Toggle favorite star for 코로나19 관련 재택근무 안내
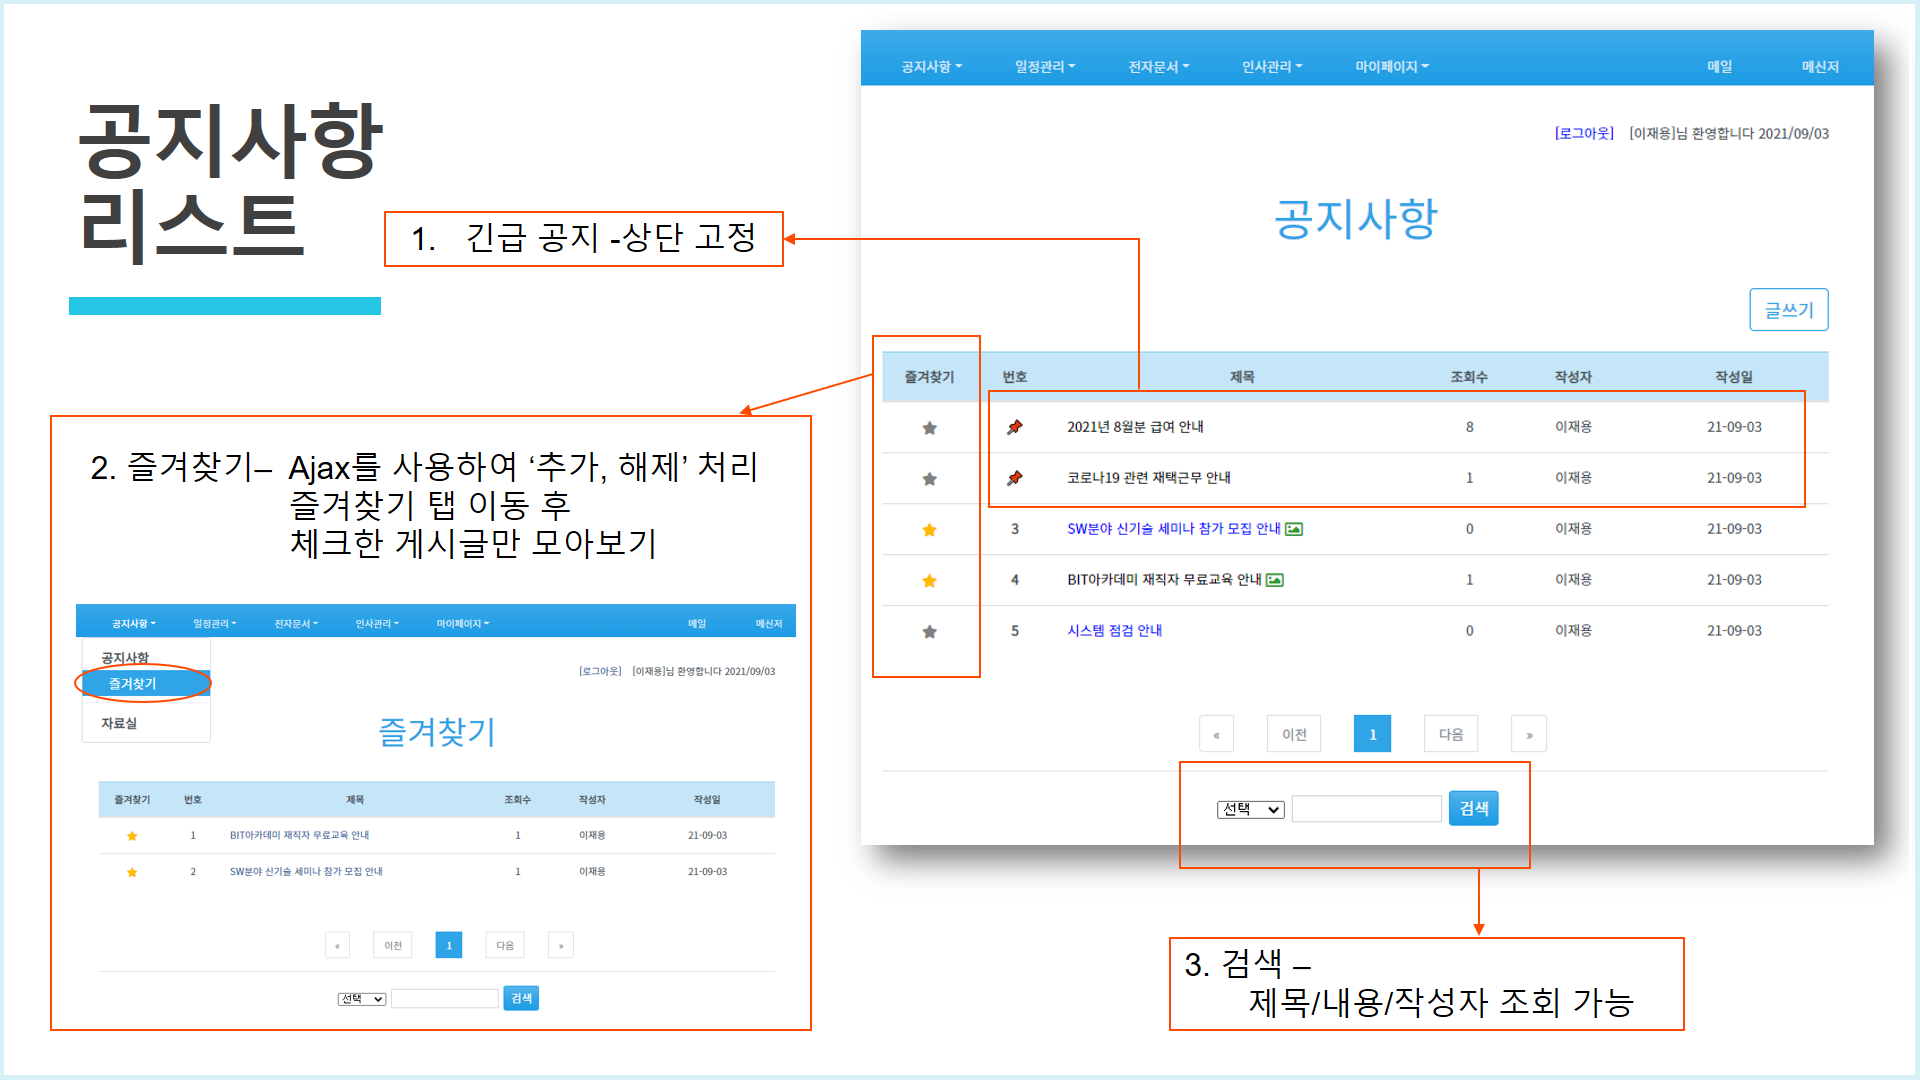Screen dimensions: 1920x1080 coord(929,479)
